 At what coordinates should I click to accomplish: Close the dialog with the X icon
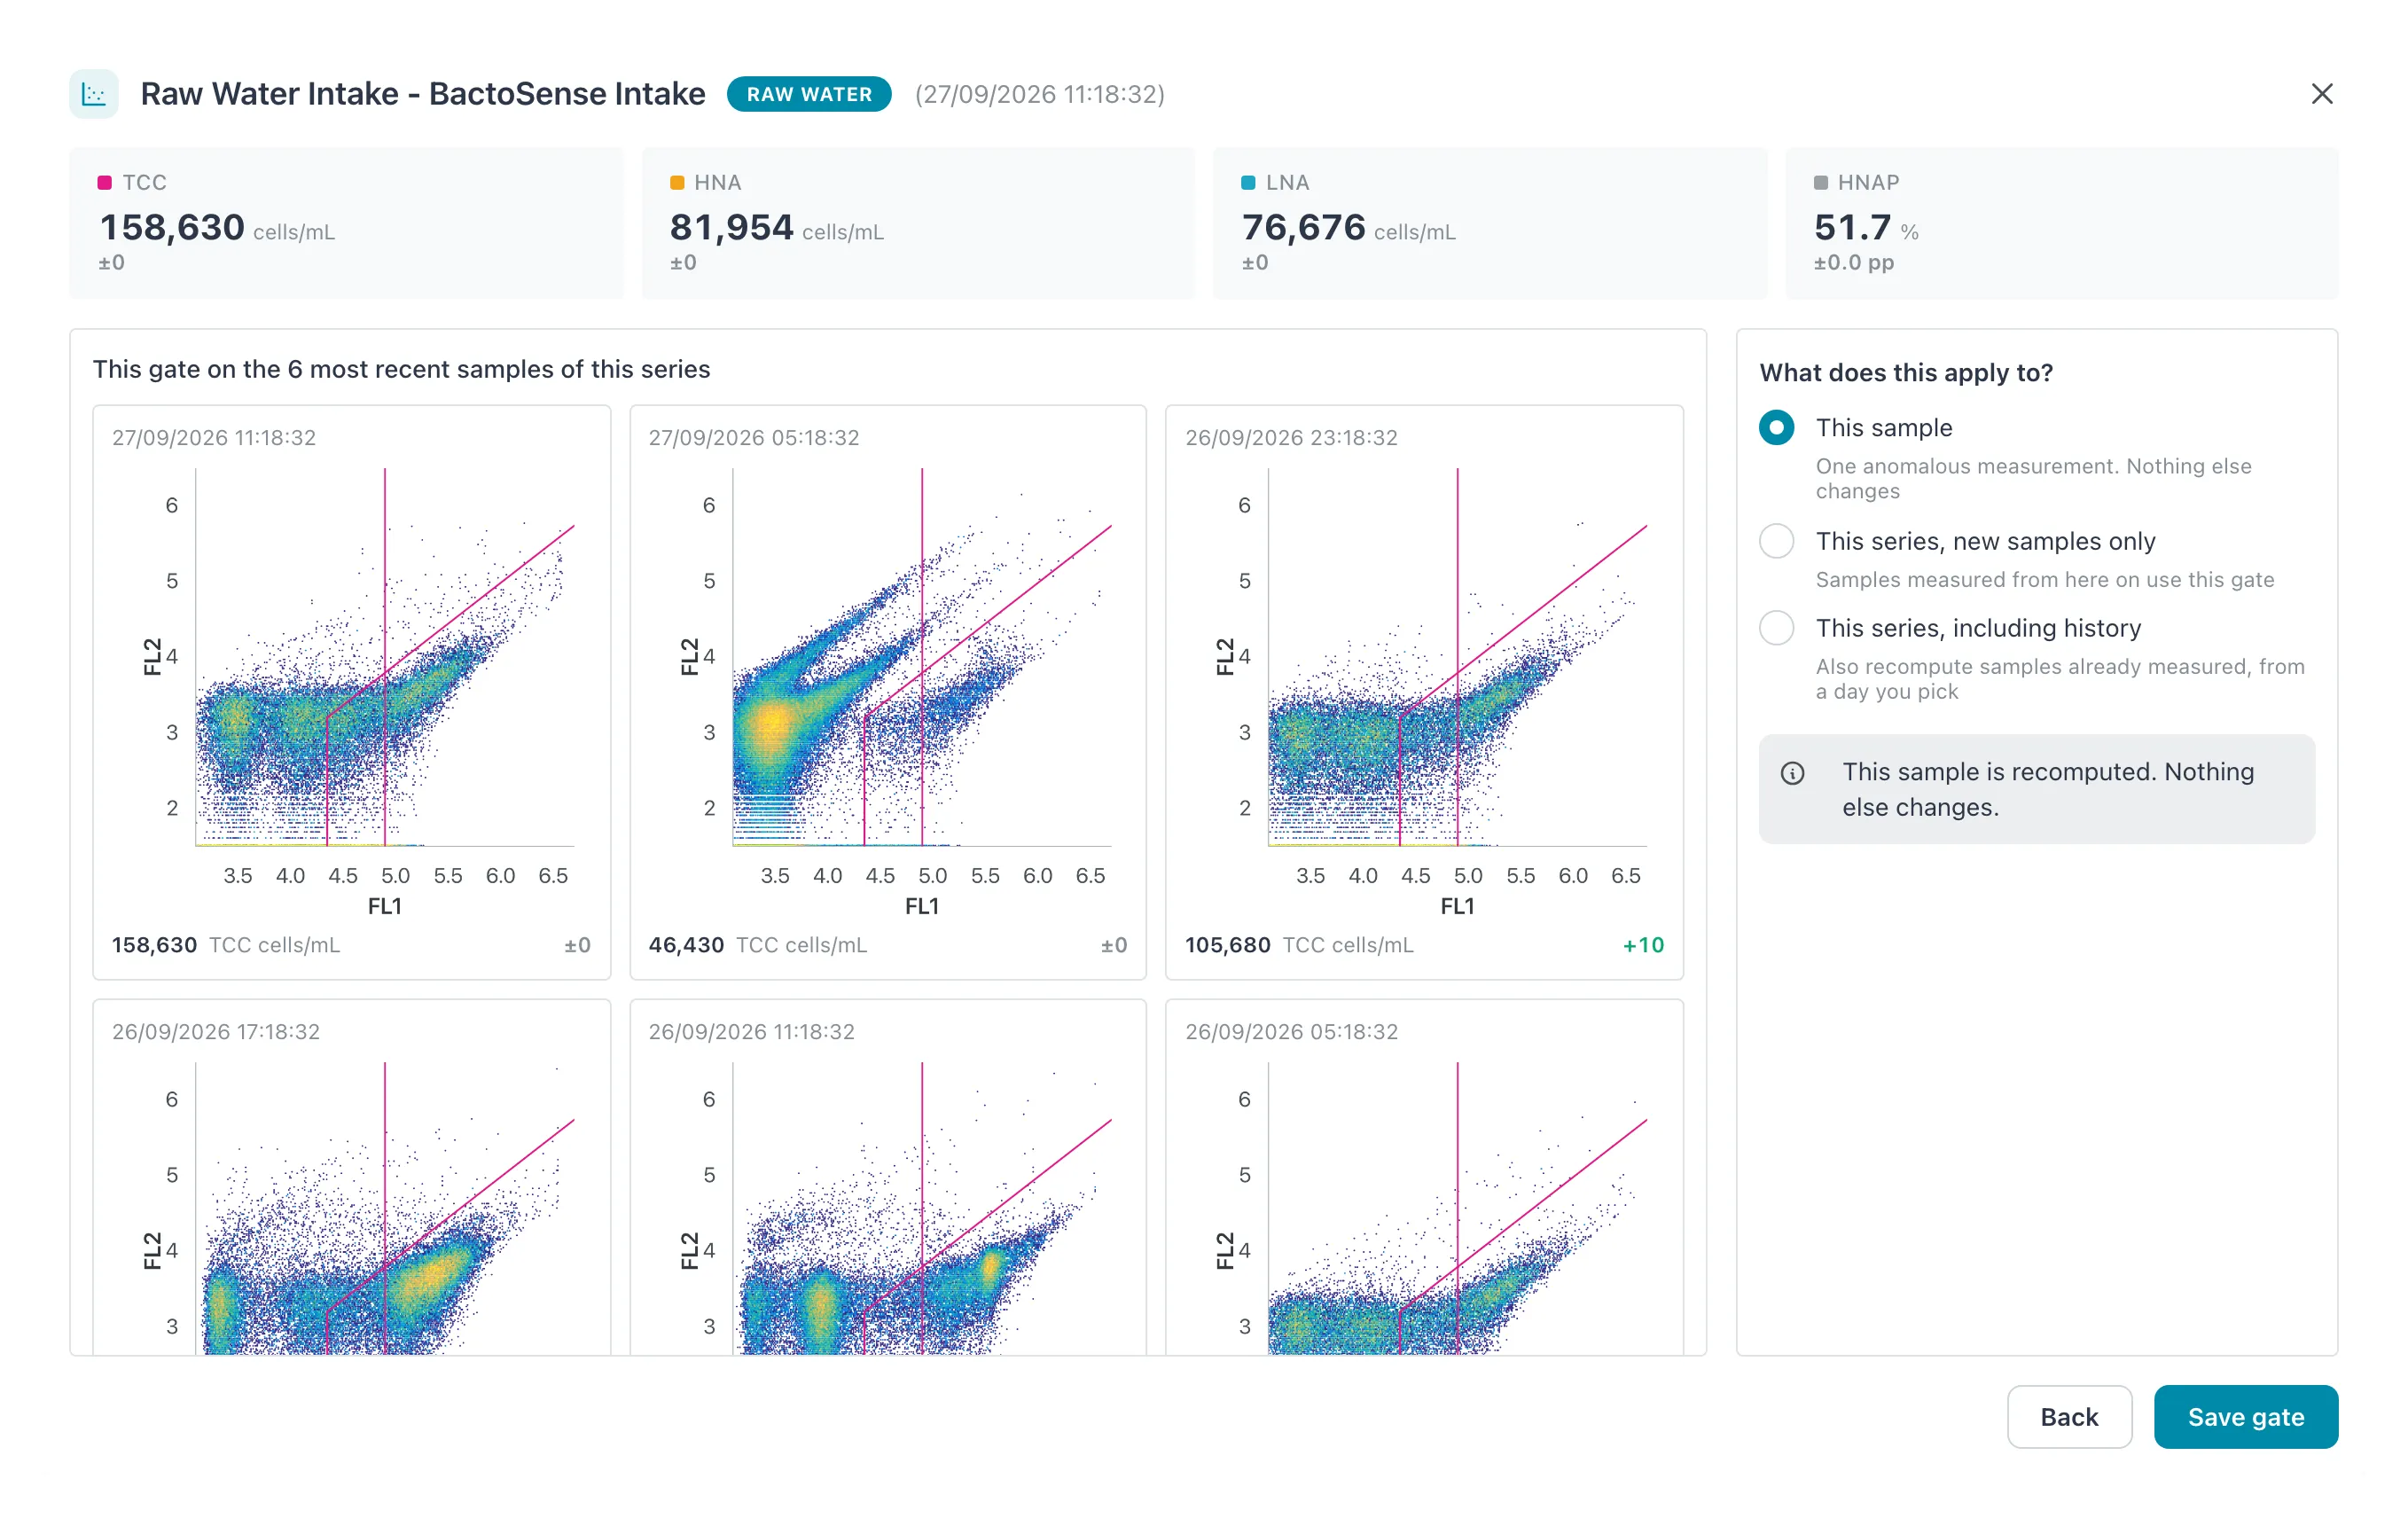tap(2321, 94)
